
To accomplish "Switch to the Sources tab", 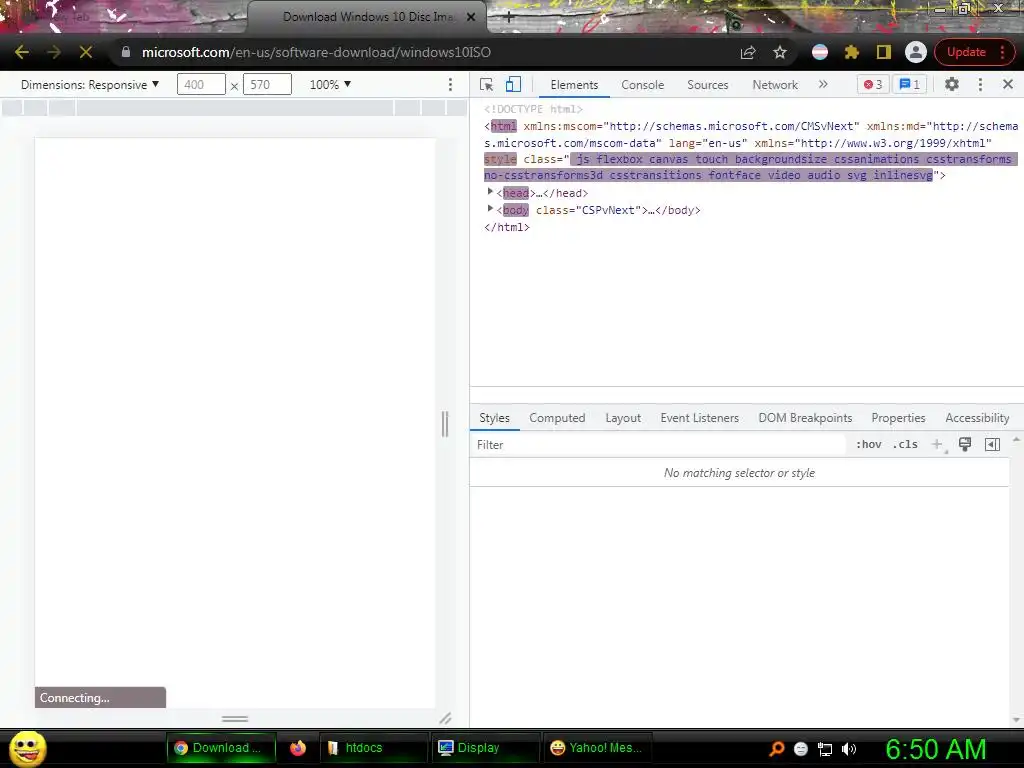I will 707,85.
